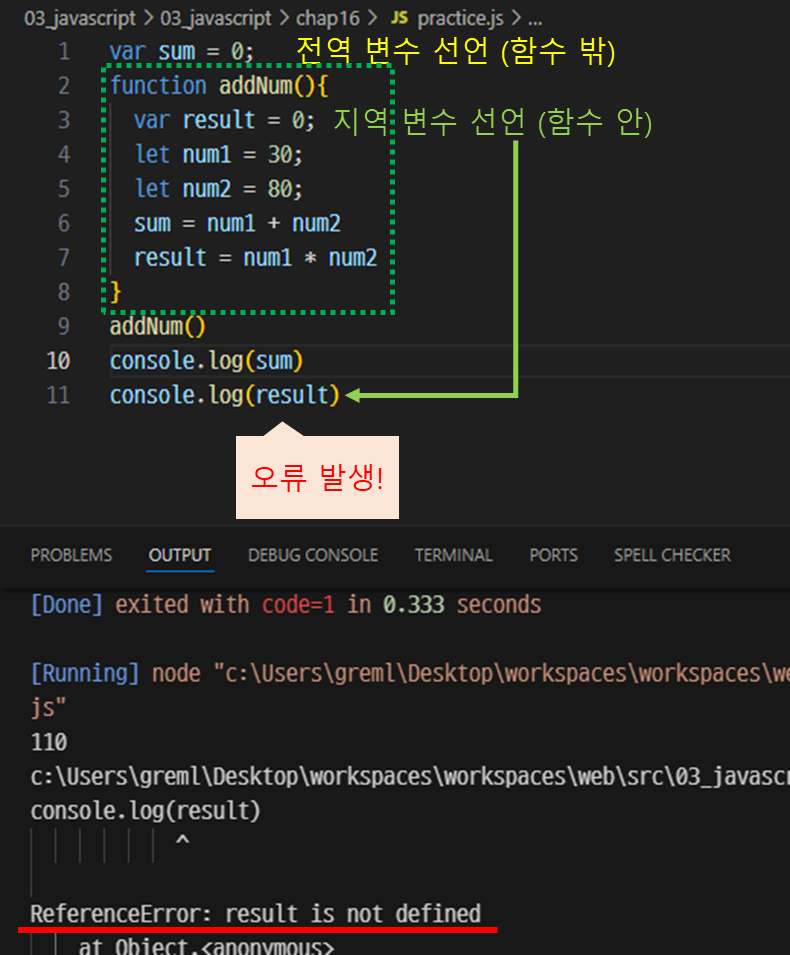Switch to the TERMINAL tab
The image size is (790, 955).
[454, 555]
